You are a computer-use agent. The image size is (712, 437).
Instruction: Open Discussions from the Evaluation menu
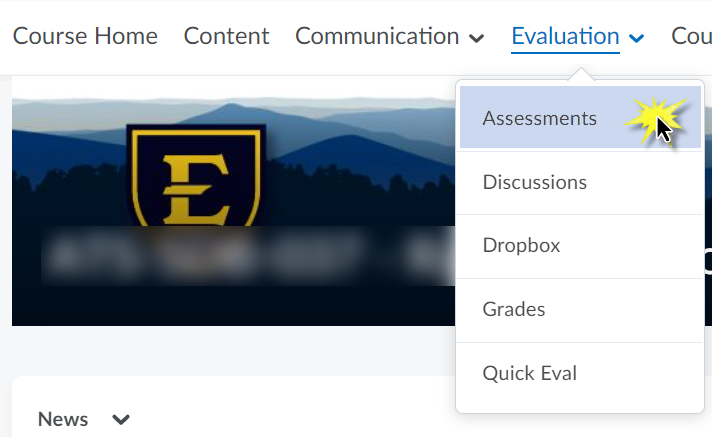pyautogui.click(x=535, y=182)
